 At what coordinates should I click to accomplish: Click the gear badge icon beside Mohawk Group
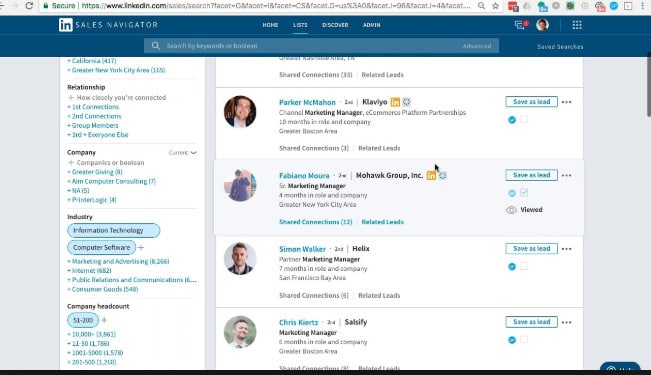tap(443, 176)
